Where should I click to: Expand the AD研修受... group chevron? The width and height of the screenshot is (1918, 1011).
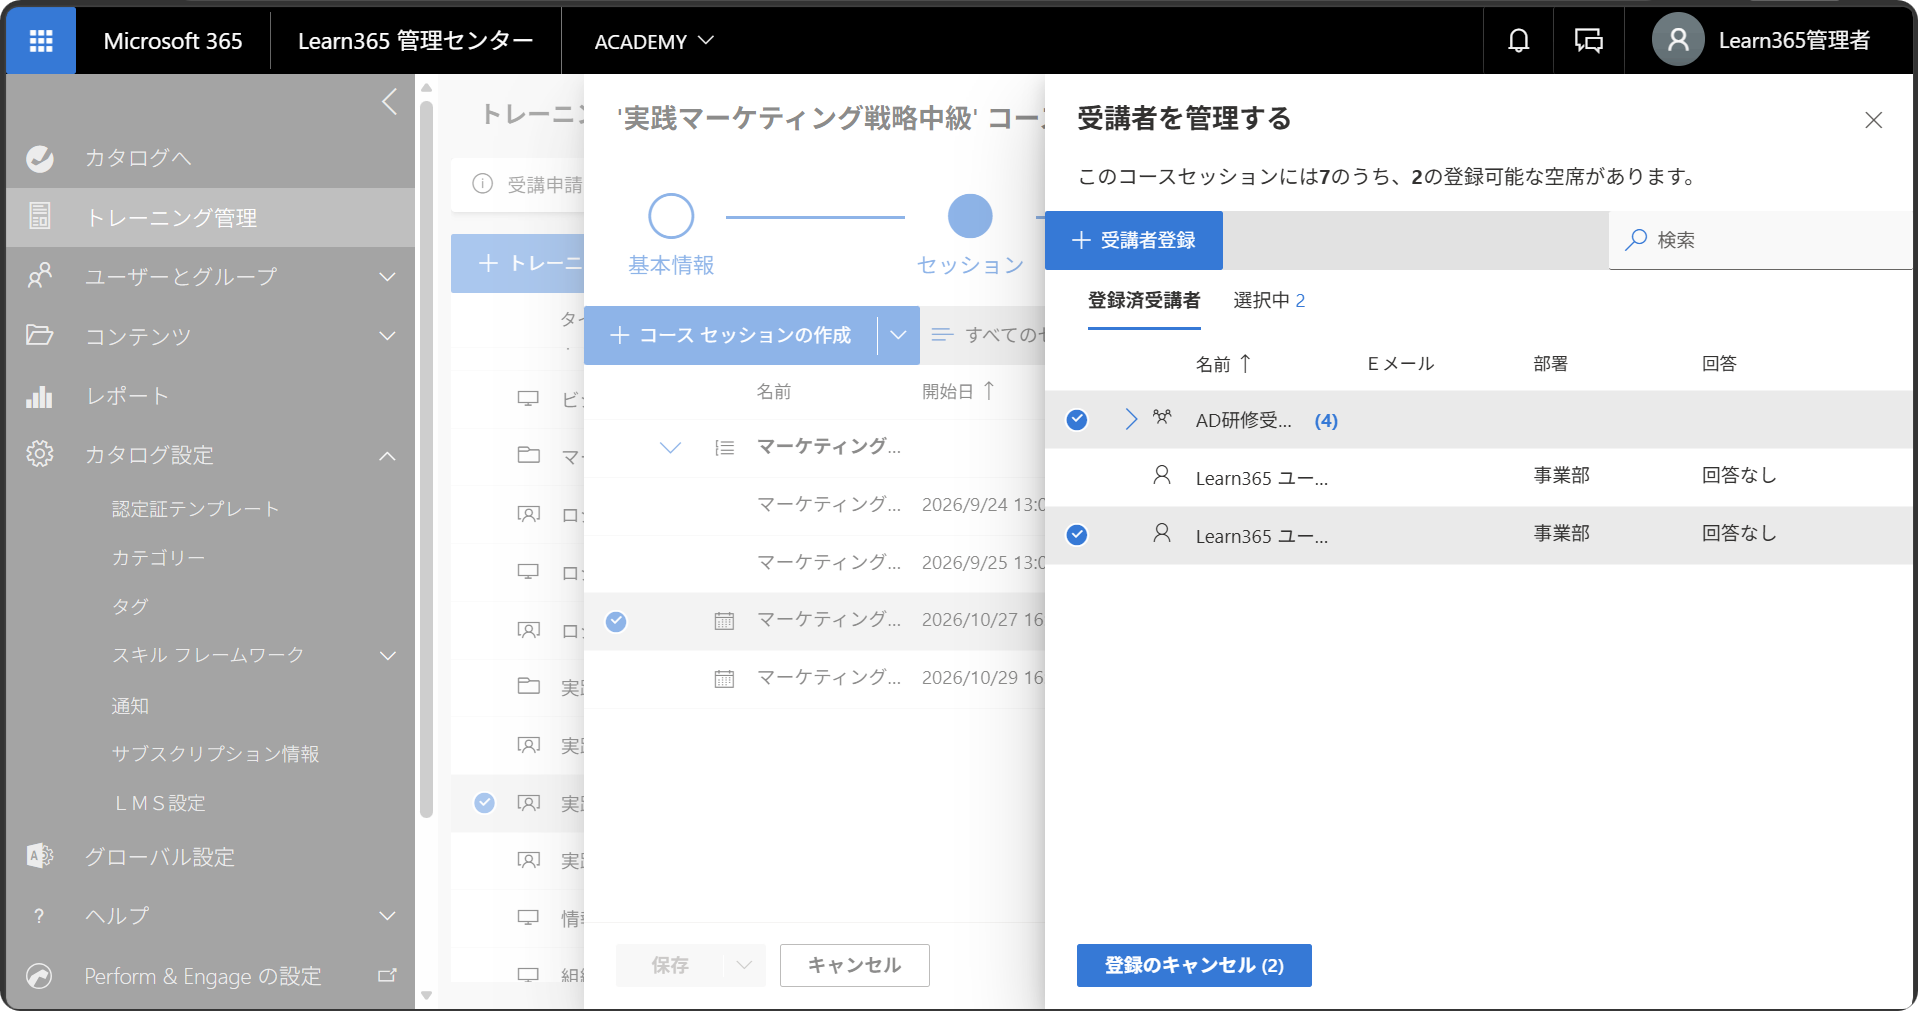pos(1131,419)
